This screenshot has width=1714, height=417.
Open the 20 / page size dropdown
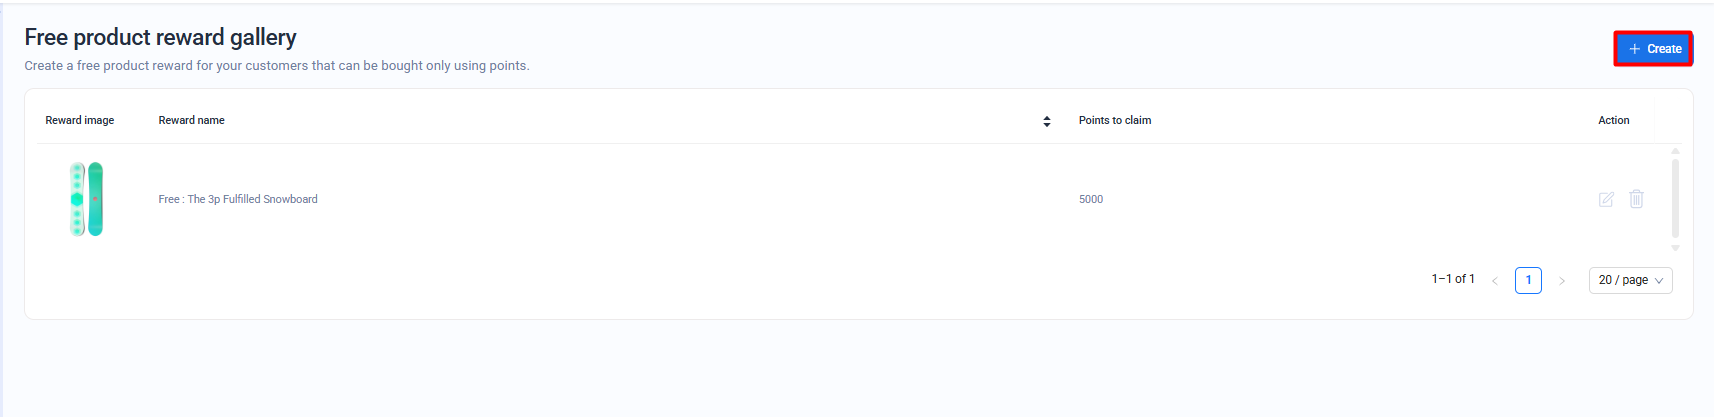1630,280
